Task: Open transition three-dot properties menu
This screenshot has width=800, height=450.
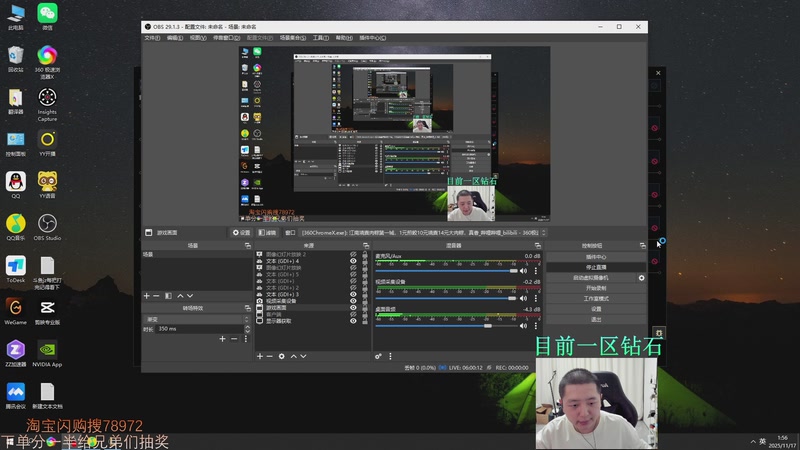Action: pos(245,339)
